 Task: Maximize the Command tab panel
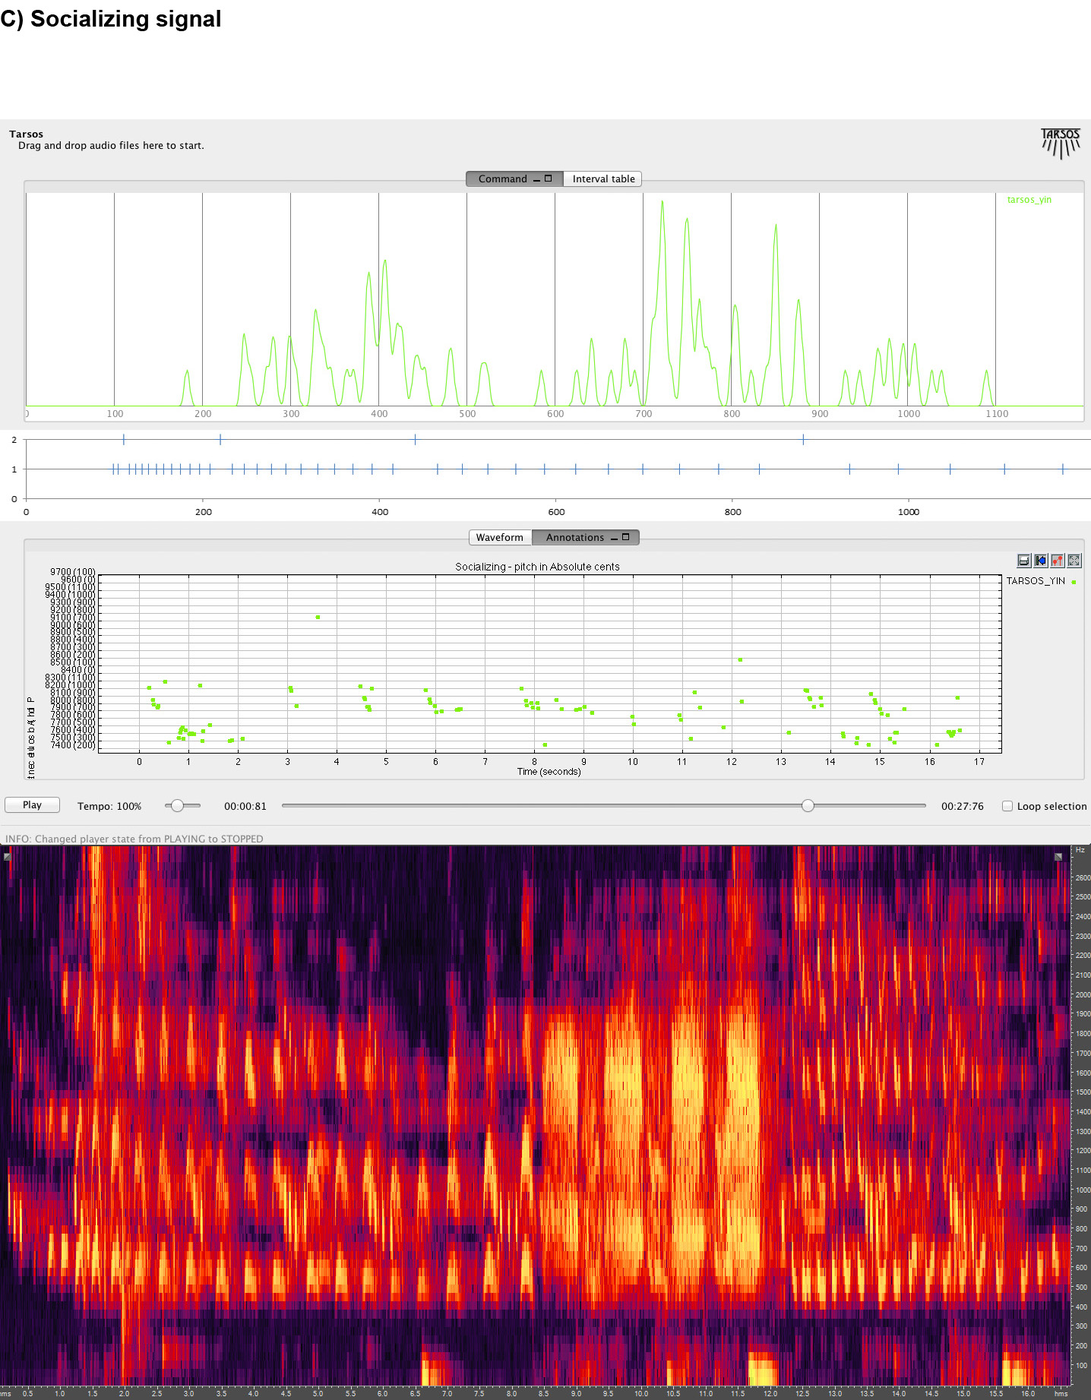(x=549, y=179)
